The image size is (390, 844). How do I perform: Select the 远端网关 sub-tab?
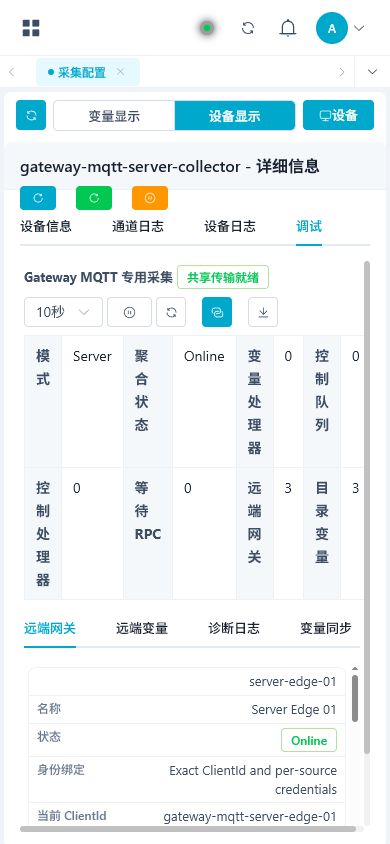click(50, 628)
